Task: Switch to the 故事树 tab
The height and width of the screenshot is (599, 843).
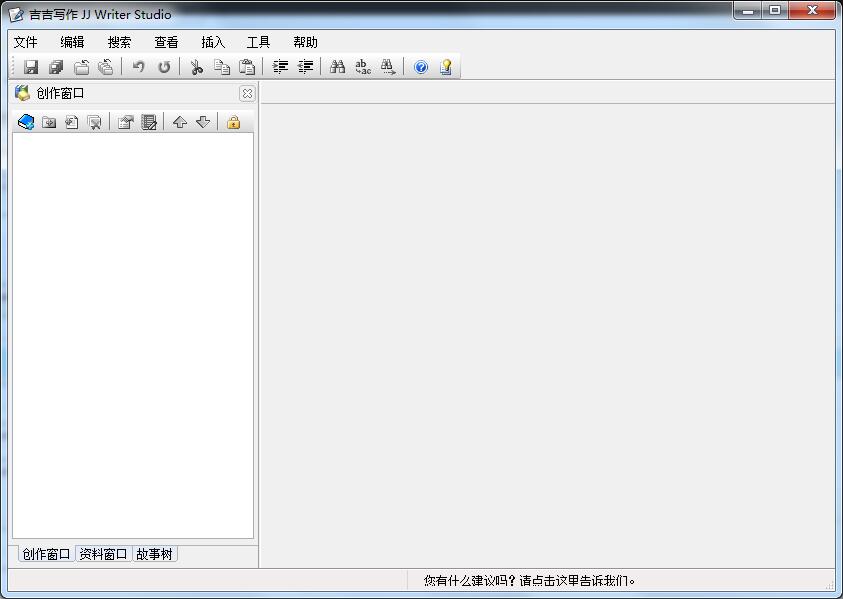Action: [155, 553]
